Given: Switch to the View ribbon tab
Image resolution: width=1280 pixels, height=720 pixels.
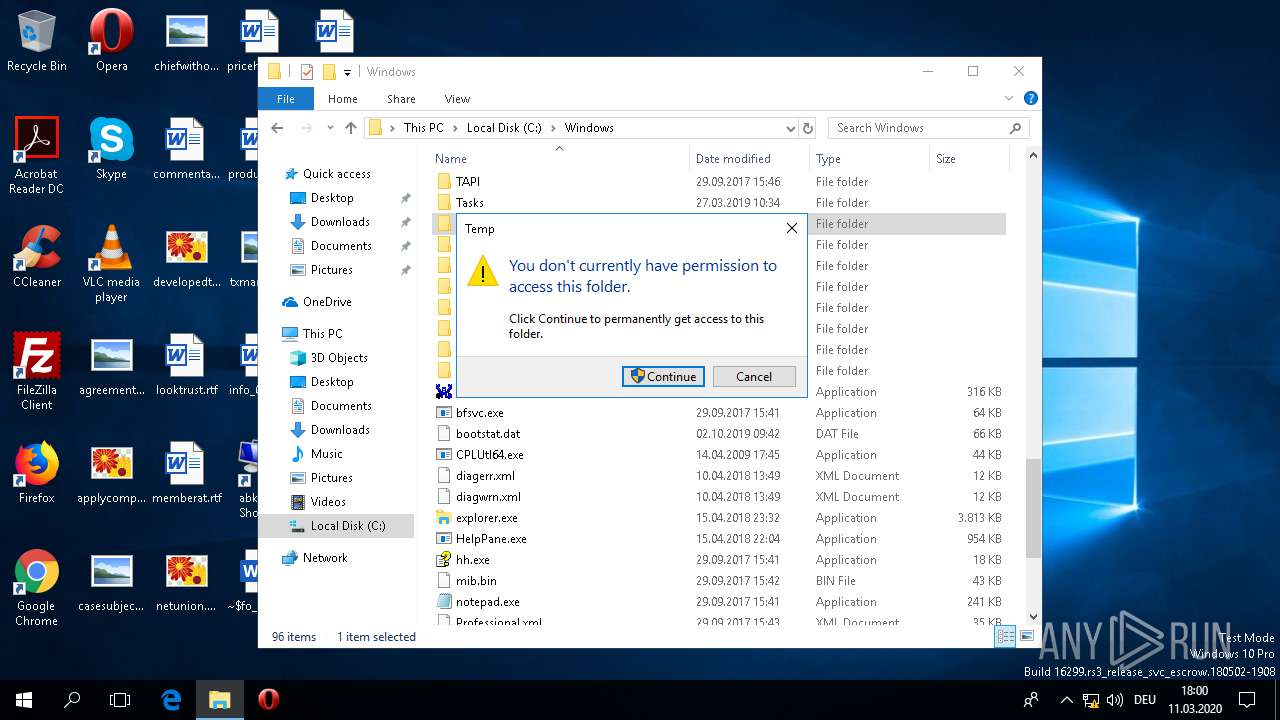Looking at the screenshot, I should 457,99.
